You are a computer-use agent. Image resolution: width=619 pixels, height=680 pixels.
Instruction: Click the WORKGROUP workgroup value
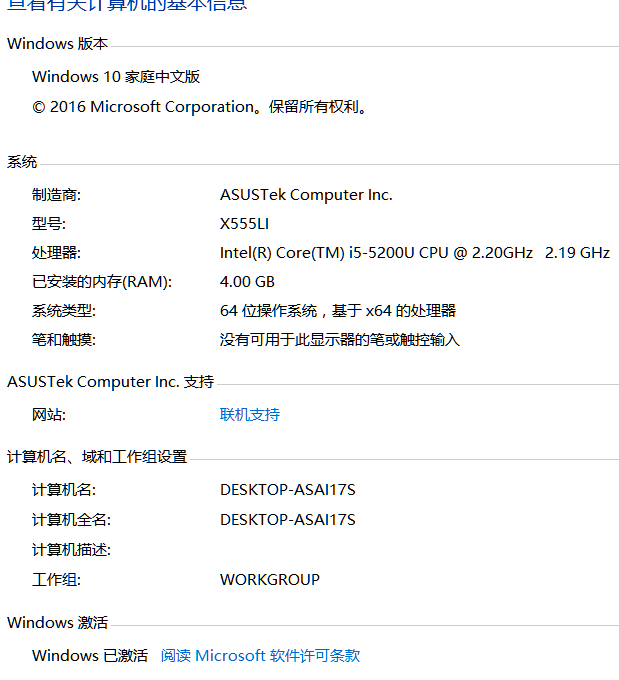click(270, 579)
